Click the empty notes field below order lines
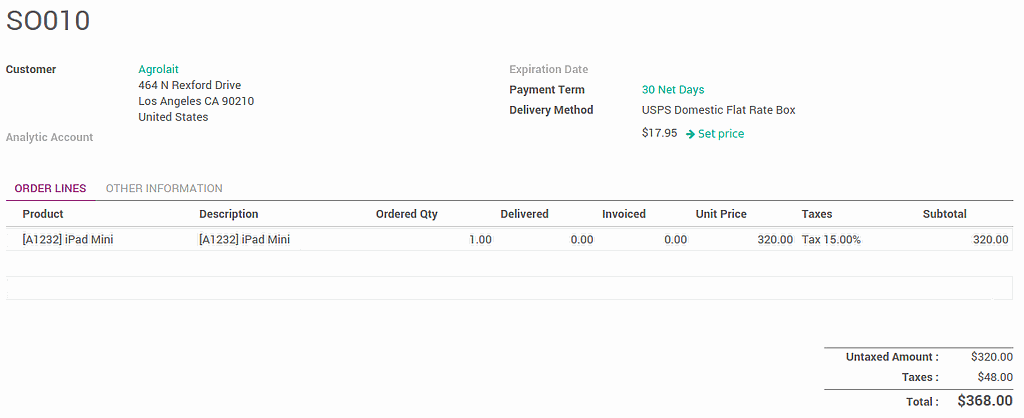The width and height of the screenshot is (1024, 418). click(x=509, y=288)
